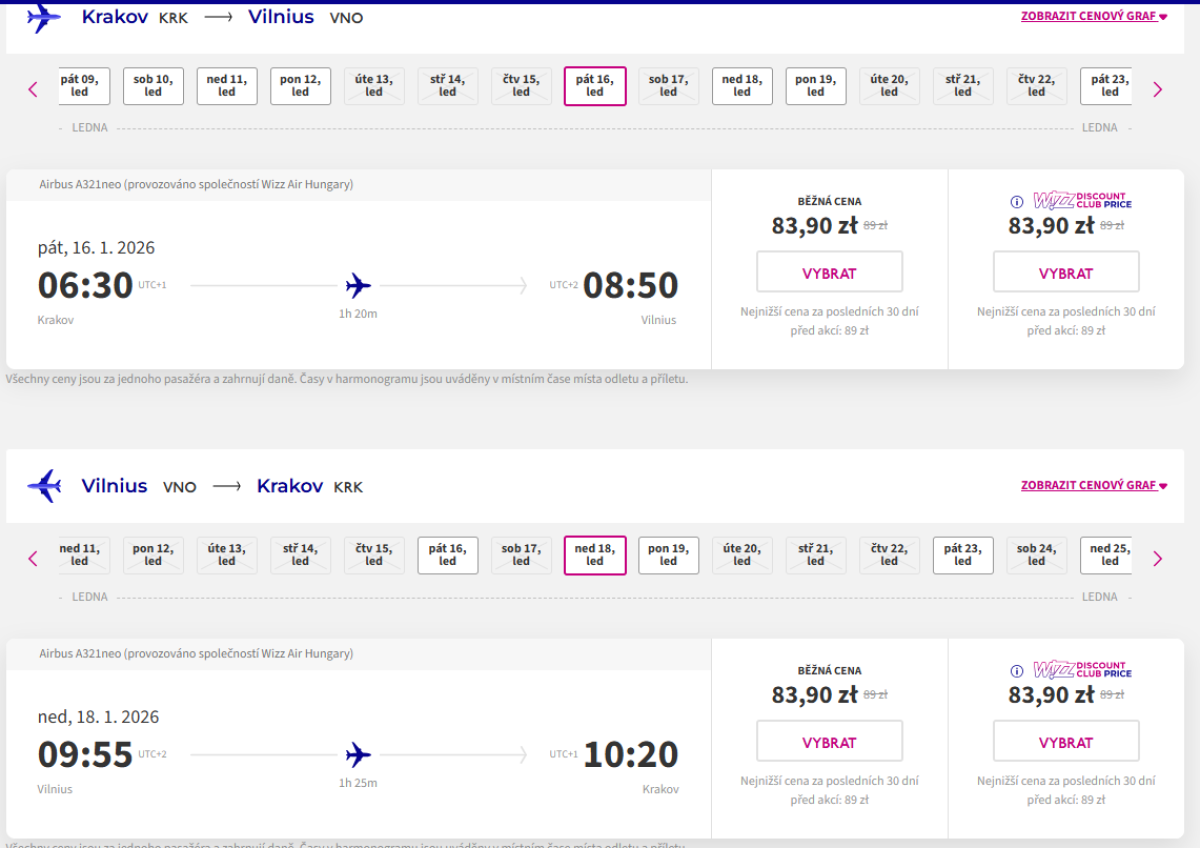The height and width of the screenshot is (848, 1200).
Task: Expand the price chart for Vilnius–Krakov
Action: point(1093,486)
